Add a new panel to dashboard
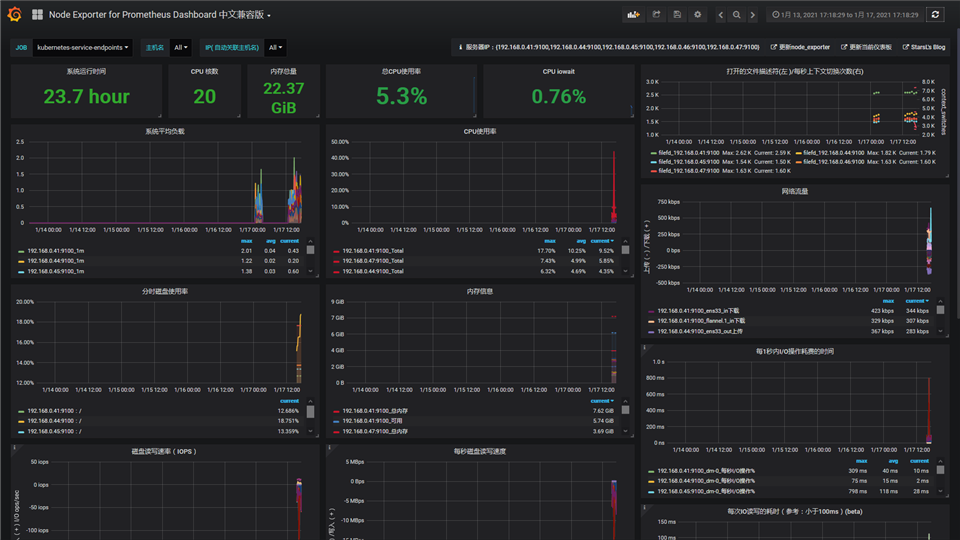Viewport: 960px width, 540px height. [x=633, y=15]
